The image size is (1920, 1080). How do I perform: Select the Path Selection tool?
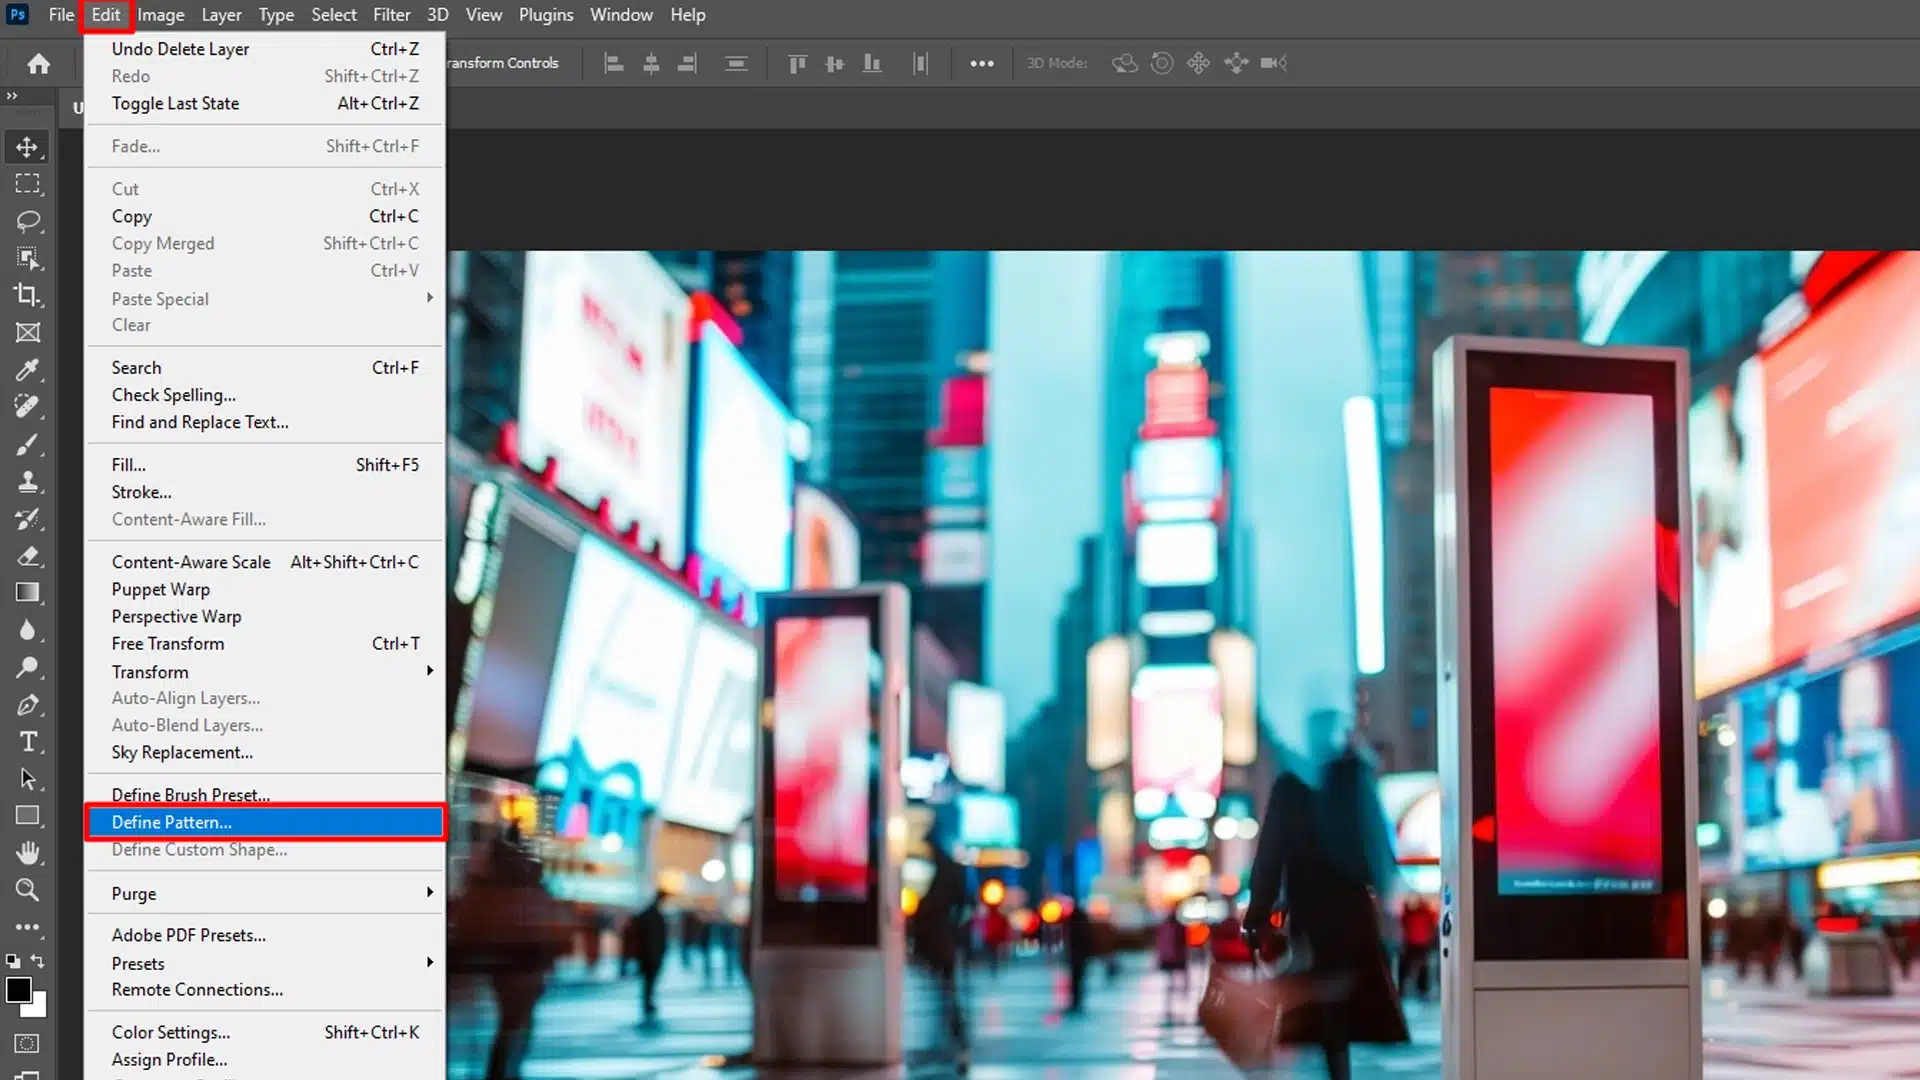click(27, 779)
